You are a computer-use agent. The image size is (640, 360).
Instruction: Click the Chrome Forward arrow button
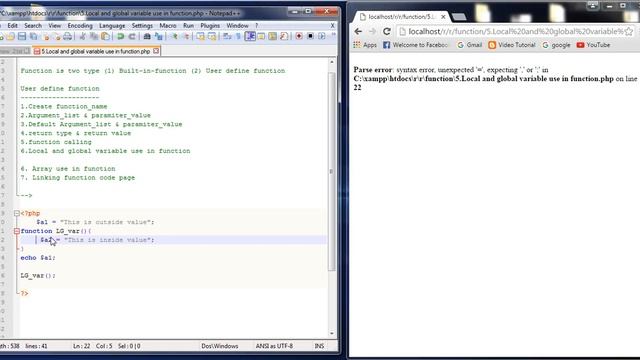(372, 31)
